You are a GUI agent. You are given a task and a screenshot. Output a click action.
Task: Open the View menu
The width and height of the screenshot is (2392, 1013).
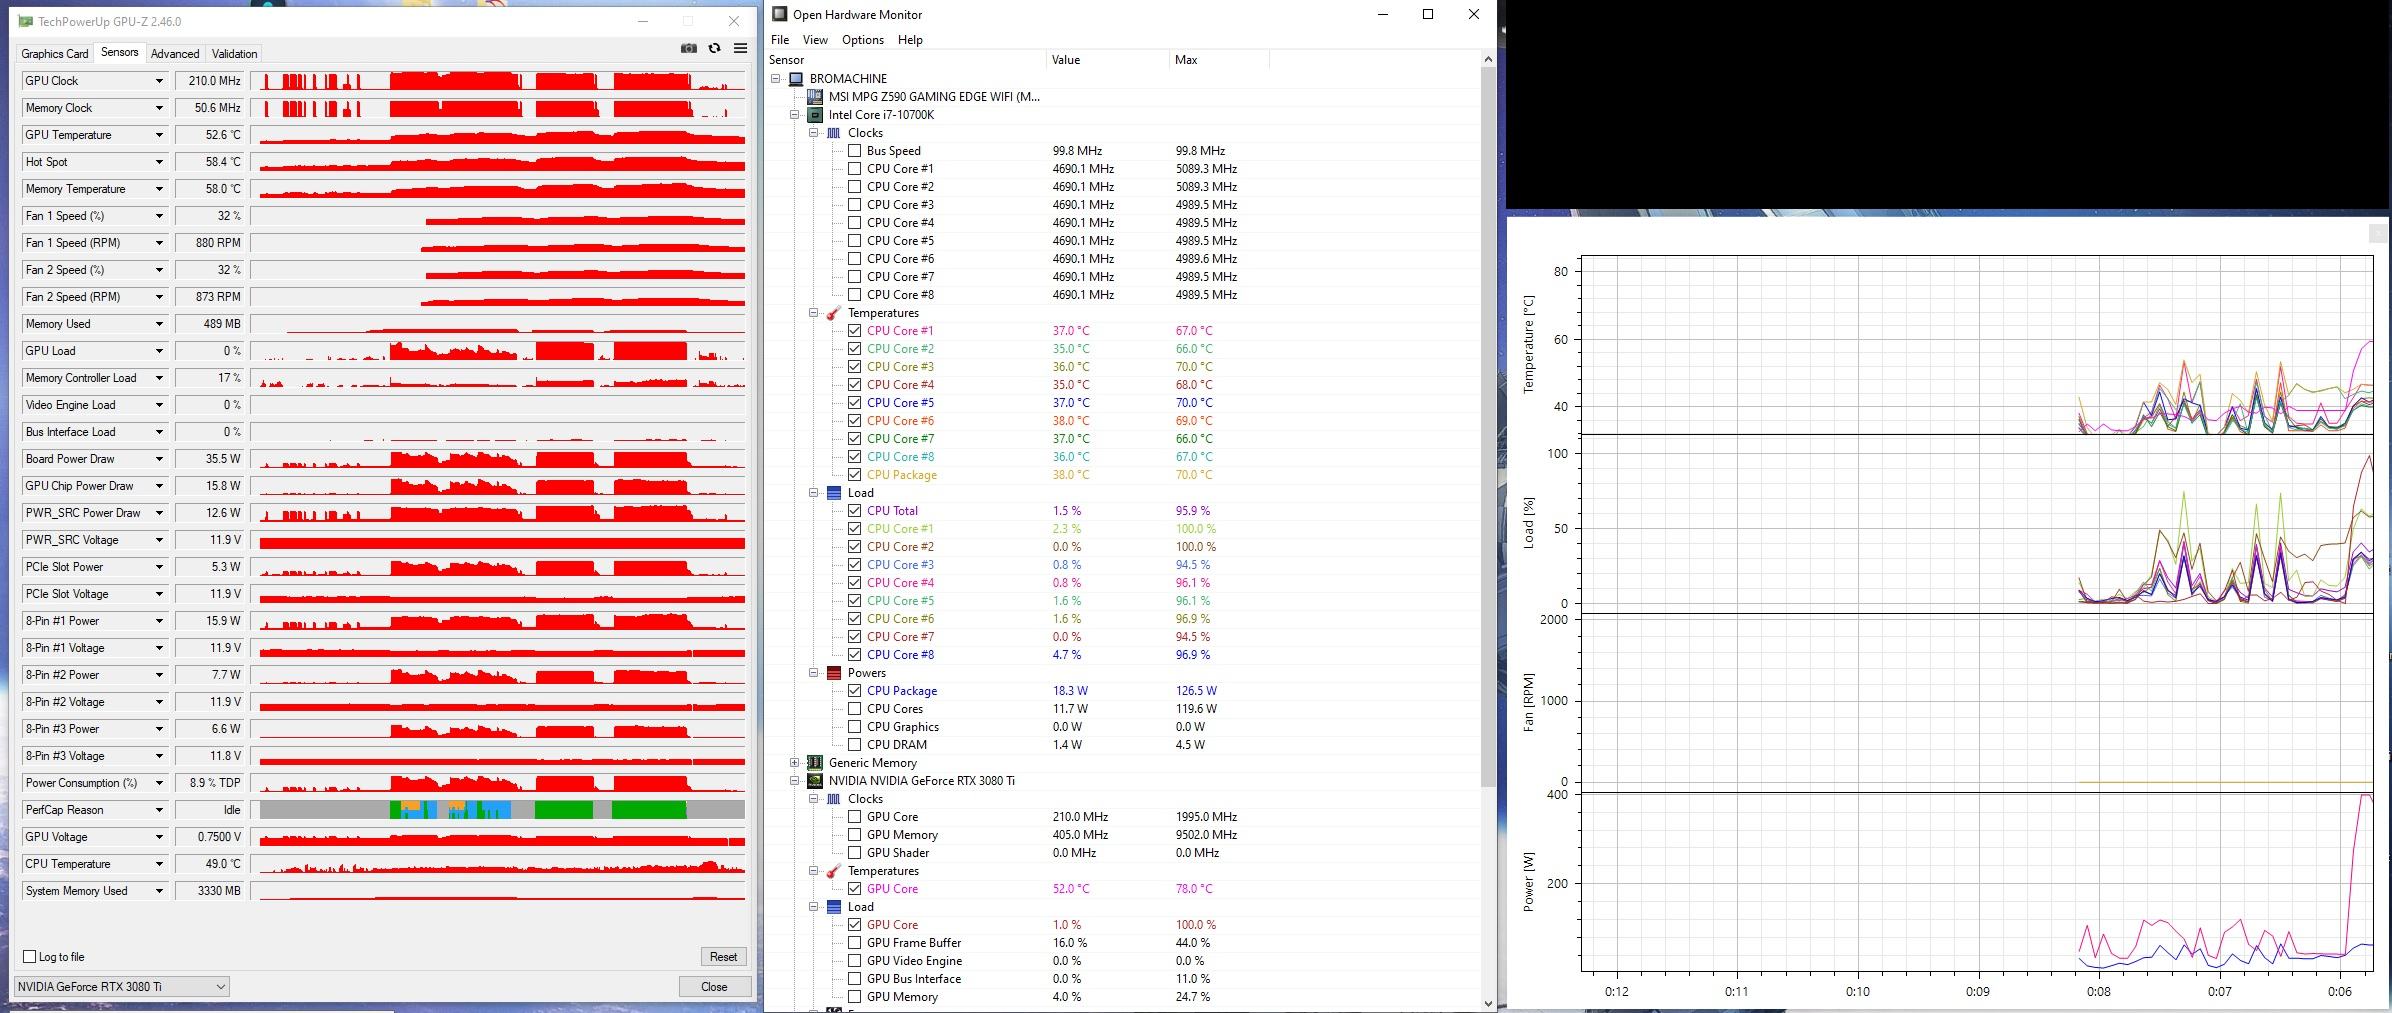pos(815,40)
